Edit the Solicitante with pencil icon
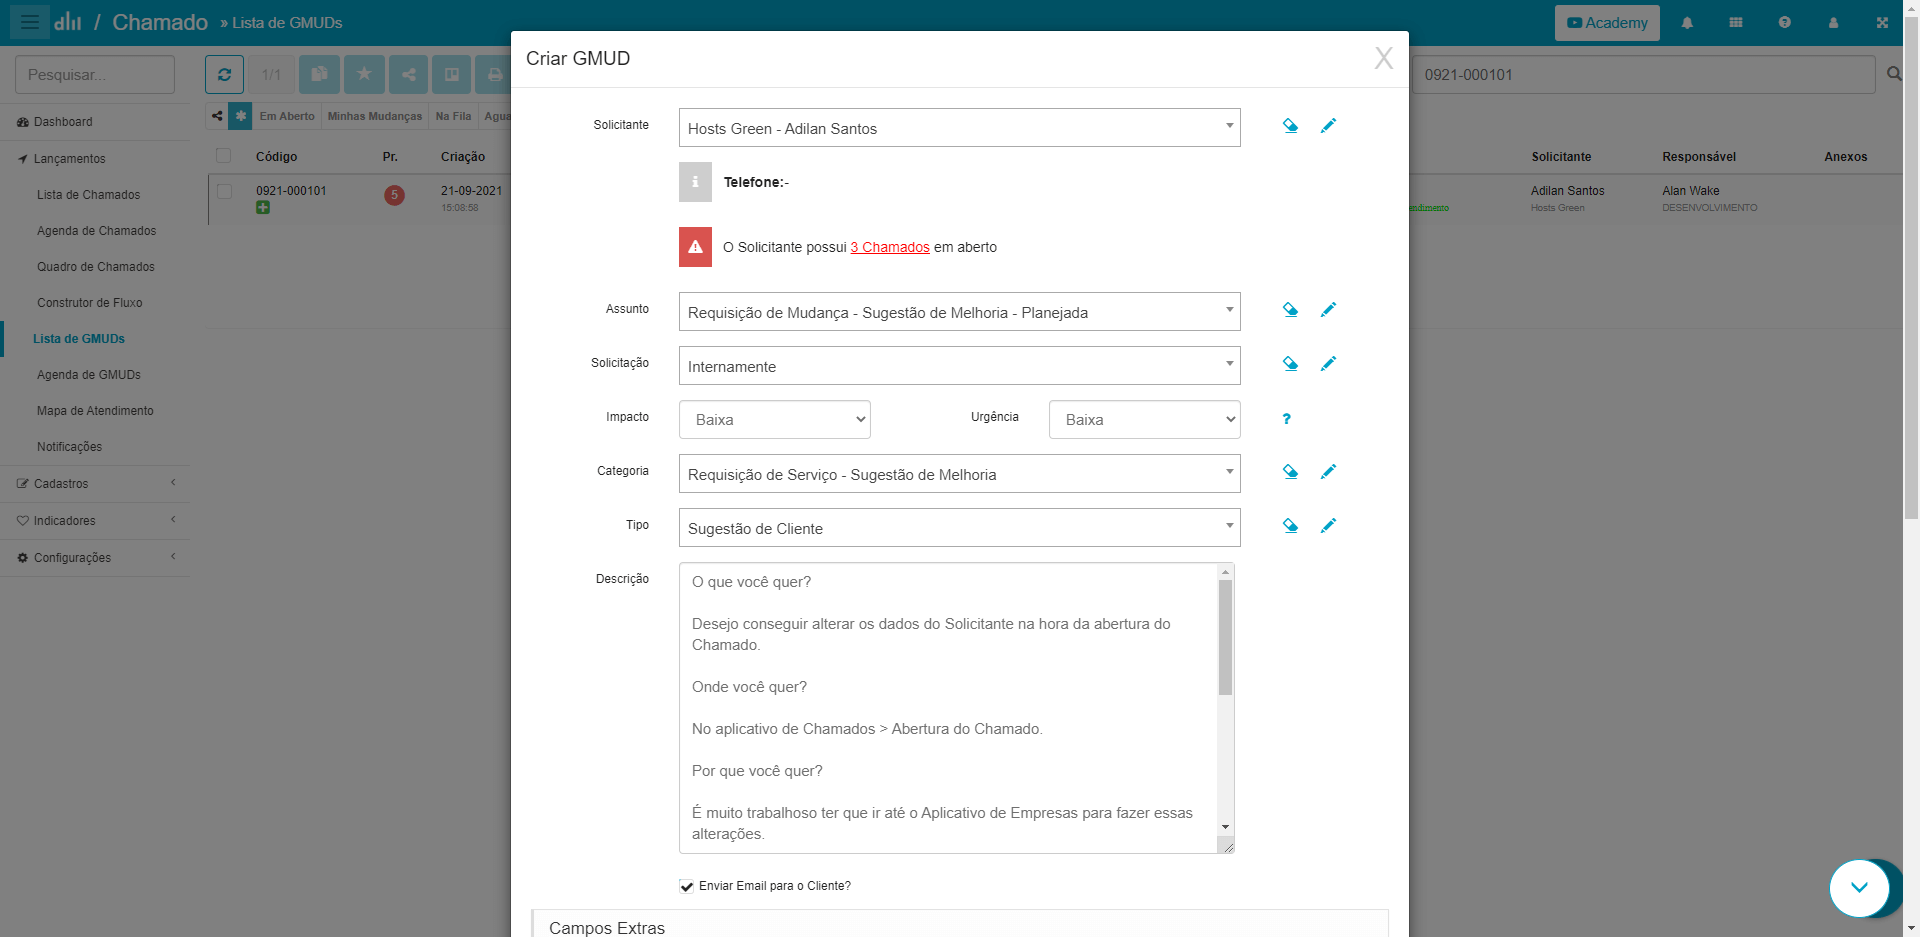Viewport: 1920px width, 937px height. tap(1328, 126)
